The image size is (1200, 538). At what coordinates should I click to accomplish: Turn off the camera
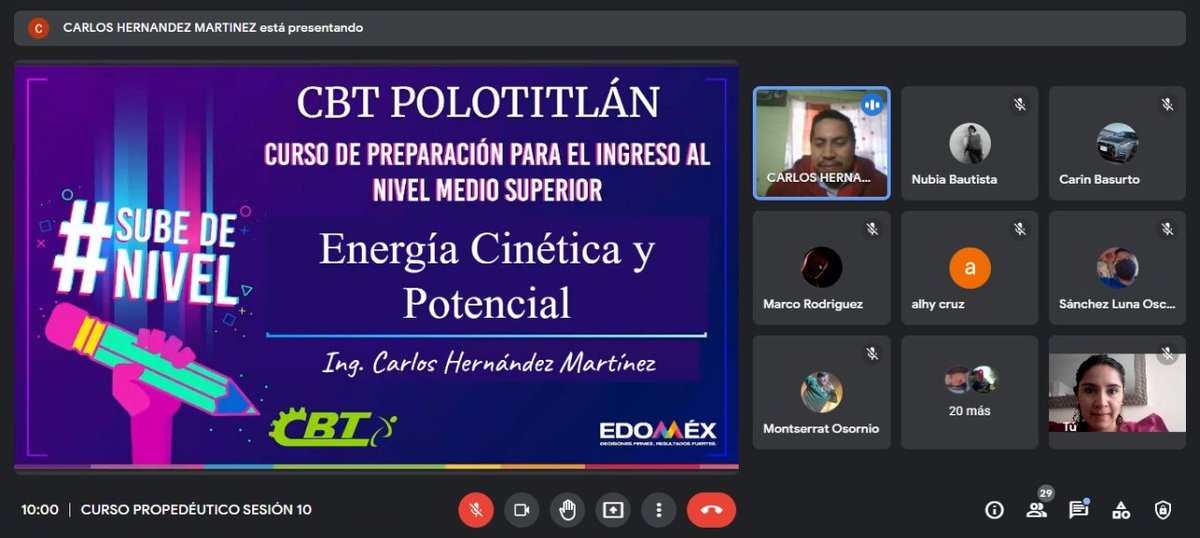[521, 510]
